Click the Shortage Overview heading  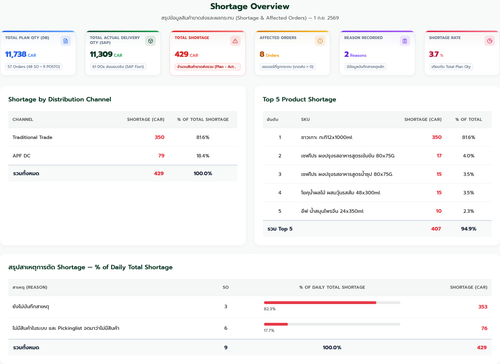click(x=250, y=6)
